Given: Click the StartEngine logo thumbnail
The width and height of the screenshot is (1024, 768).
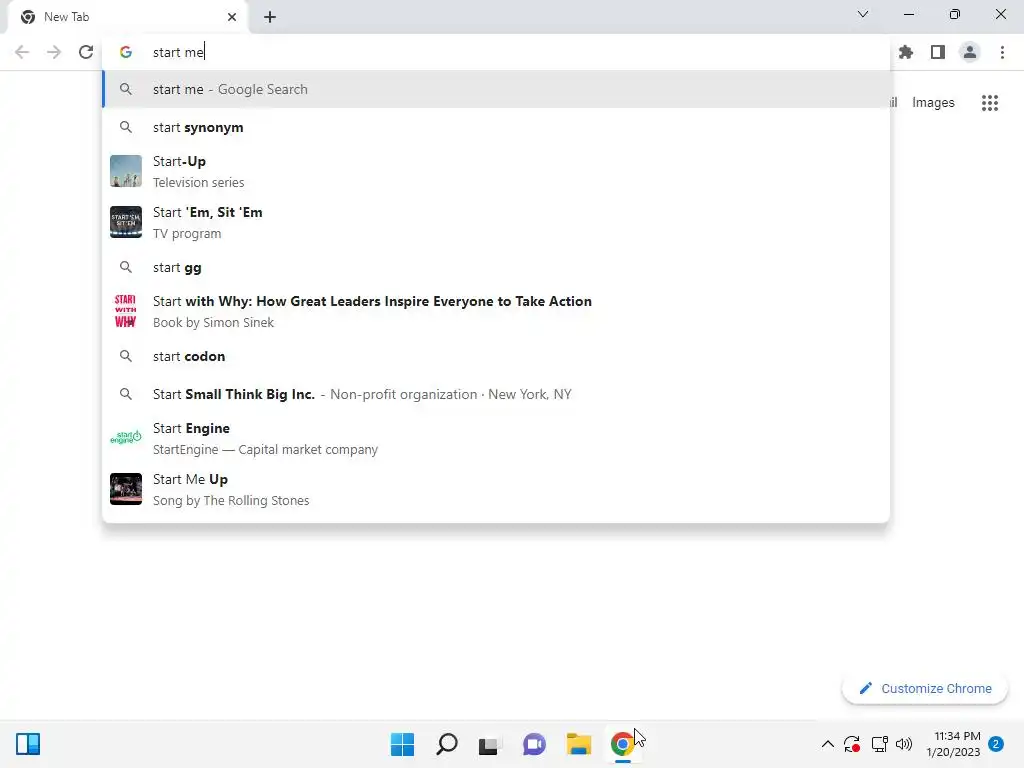Looking at the screenshot, I should click(x=126, y=438).
